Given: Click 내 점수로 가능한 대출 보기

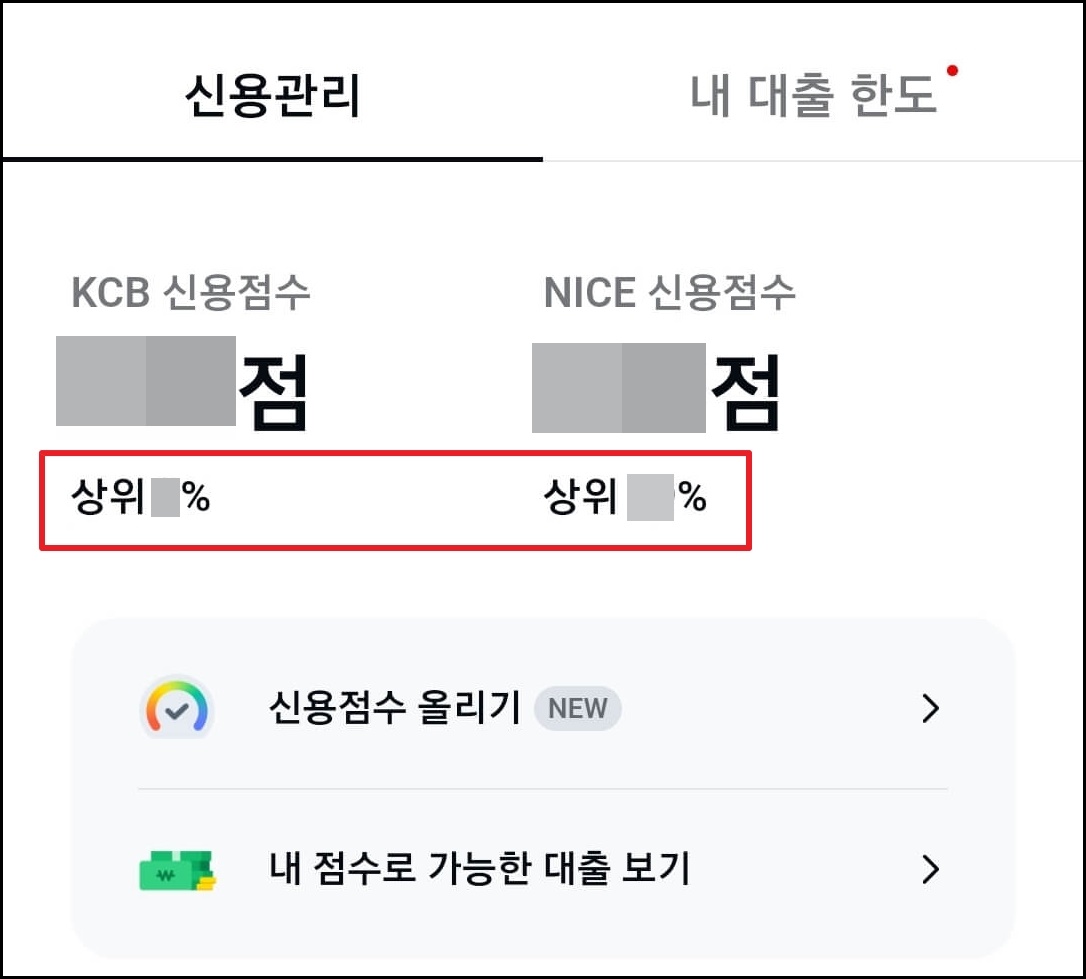Looking at the screenshot, I should tap(480, 870).
